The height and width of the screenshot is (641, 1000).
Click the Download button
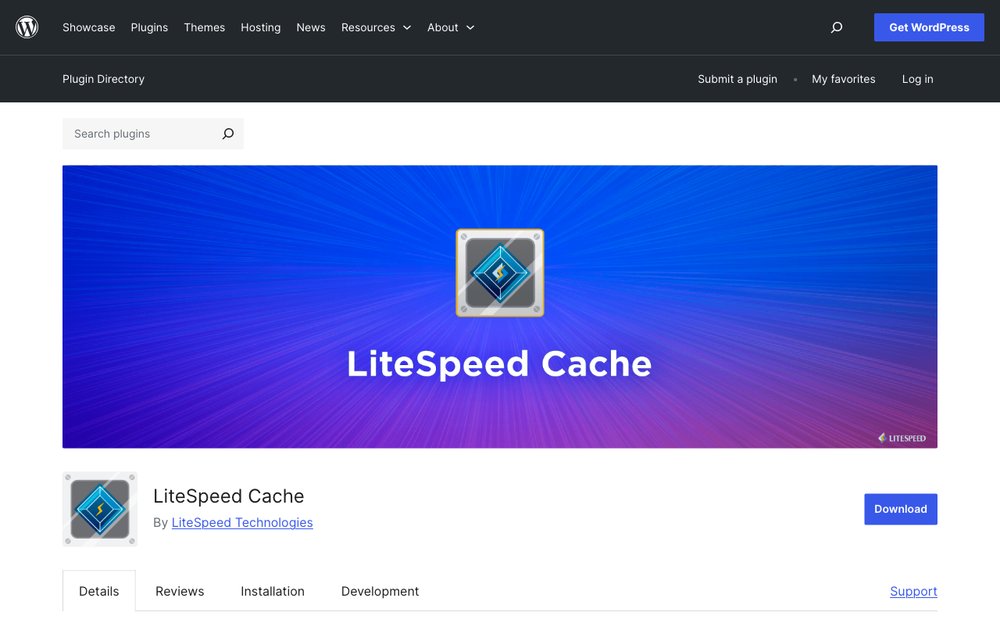(x=901, y=509)
